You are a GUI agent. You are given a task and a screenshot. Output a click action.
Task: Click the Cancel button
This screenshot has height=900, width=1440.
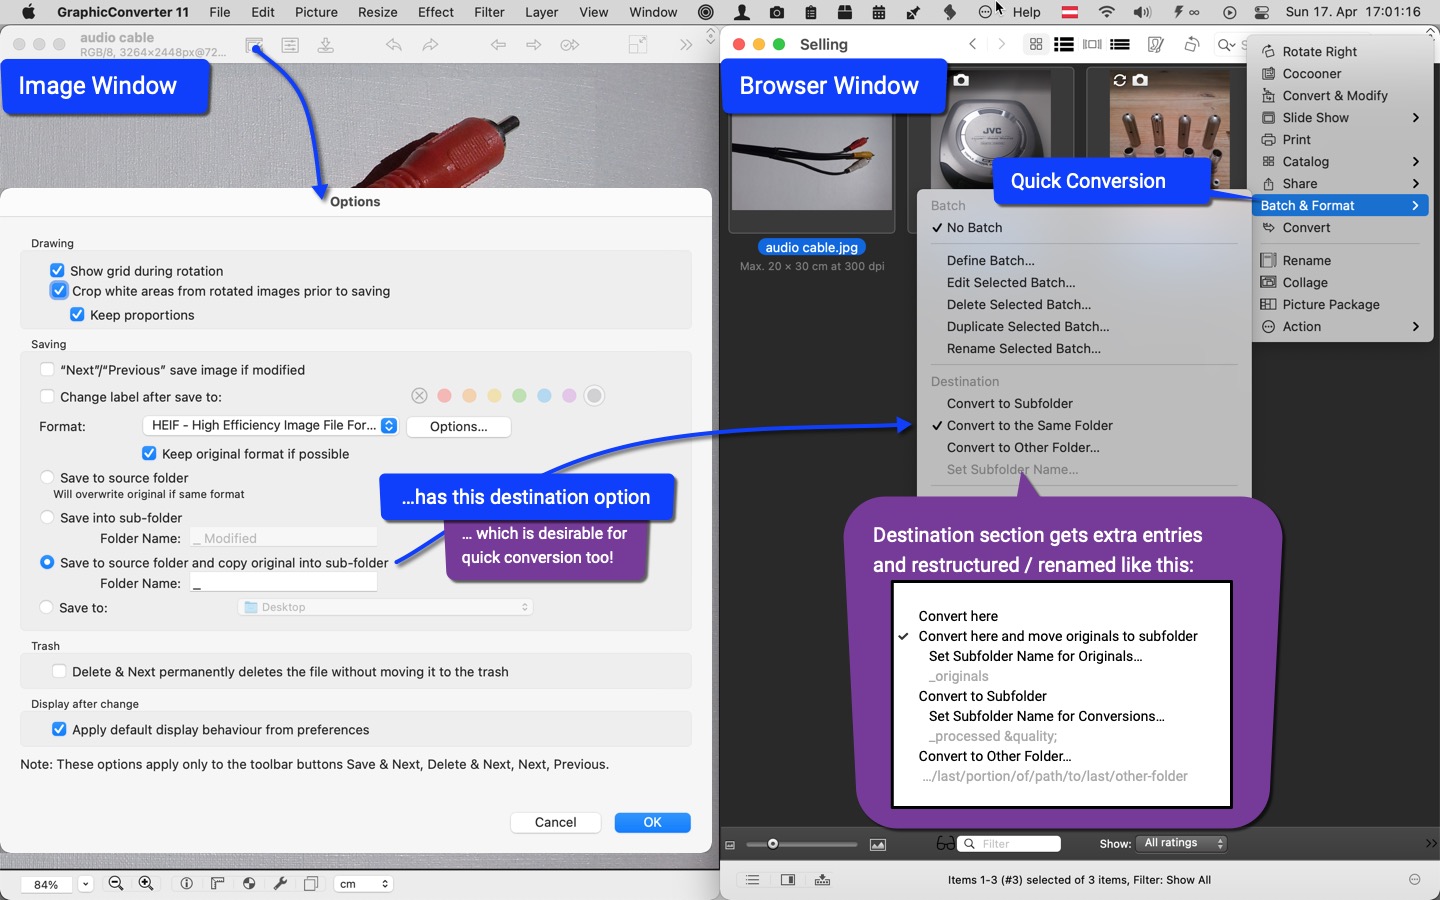point(555,822)
